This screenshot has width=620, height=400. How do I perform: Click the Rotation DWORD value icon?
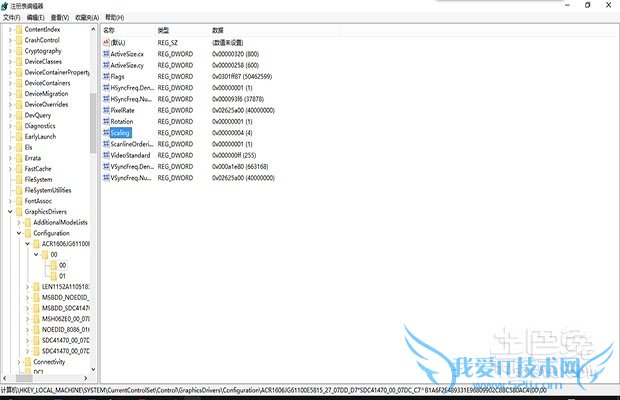click(106, 121)
